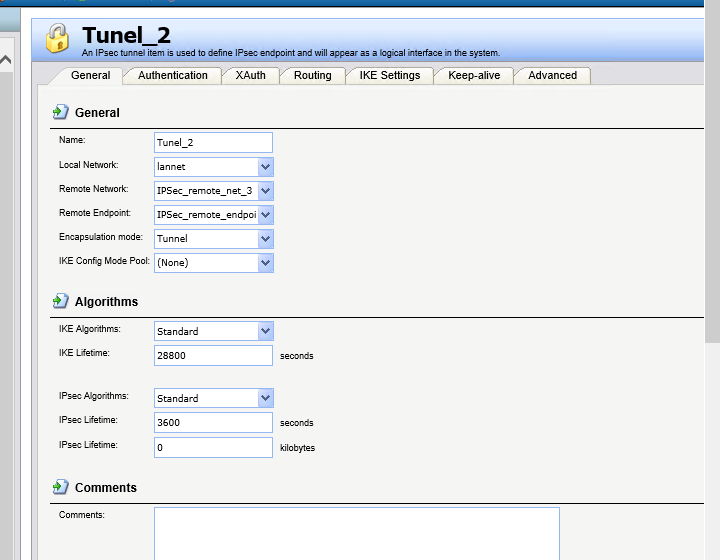This screenshot has width=720, height=560.
Task: Open the Keep-alive tab
Action: pos(474,75)
